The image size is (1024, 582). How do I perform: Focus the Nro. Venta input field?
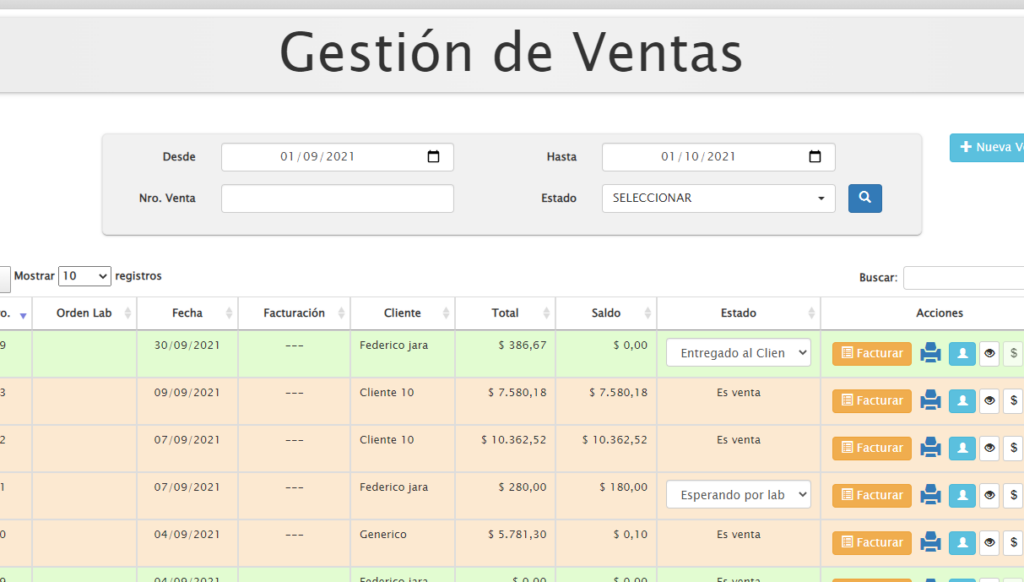pos(337,198)
